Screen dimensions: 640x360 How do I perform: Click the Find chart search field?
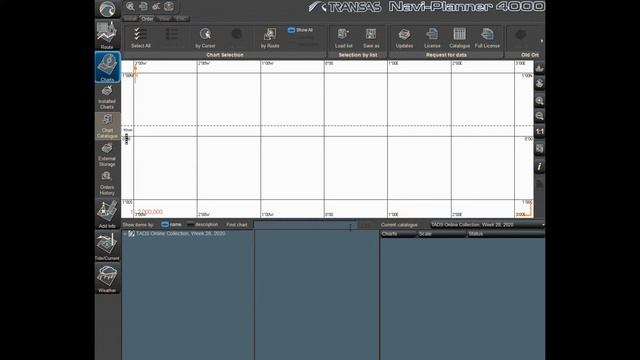click(x=305, y=224)
